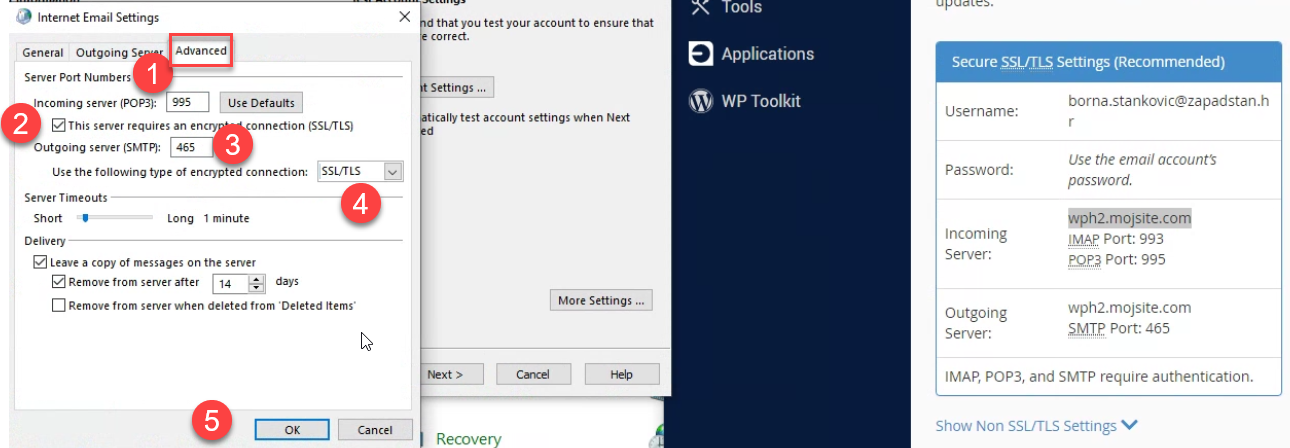Click the Outgoing server SMTP port field

pos(190,147)
